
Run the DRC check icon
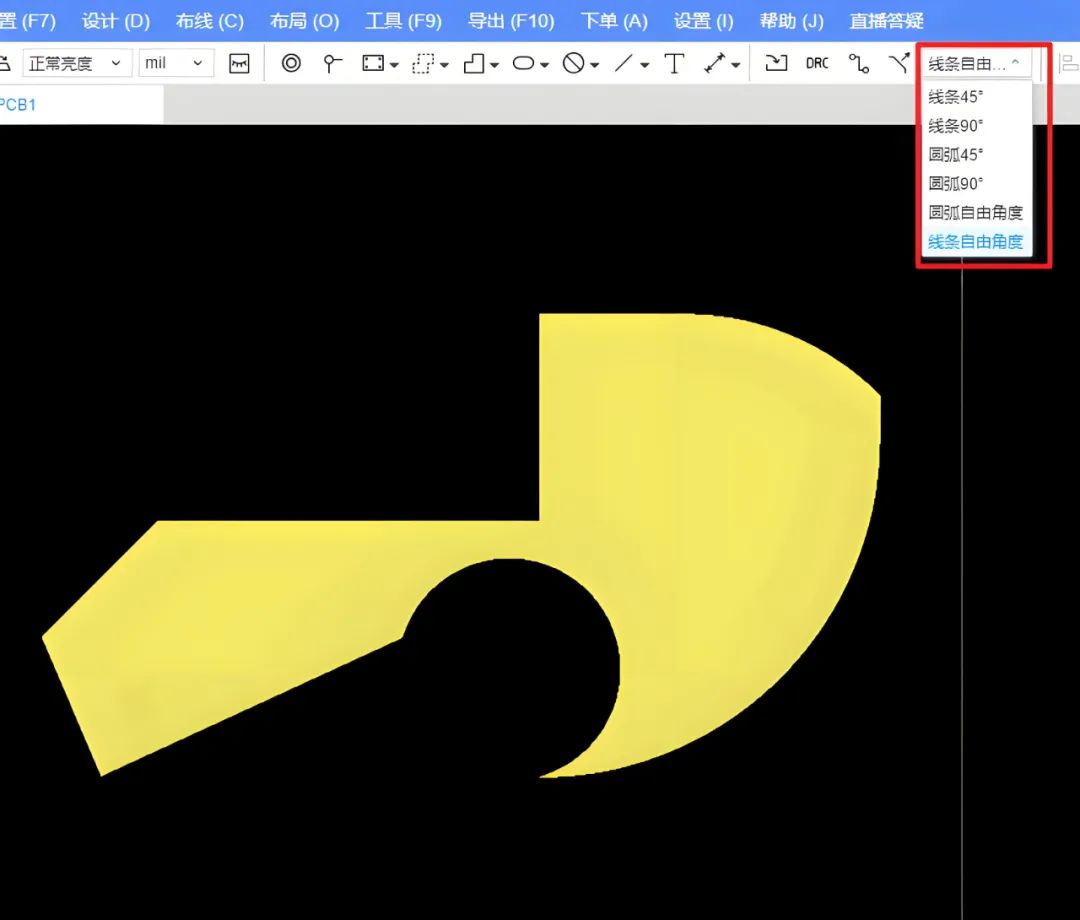point(817,63)
